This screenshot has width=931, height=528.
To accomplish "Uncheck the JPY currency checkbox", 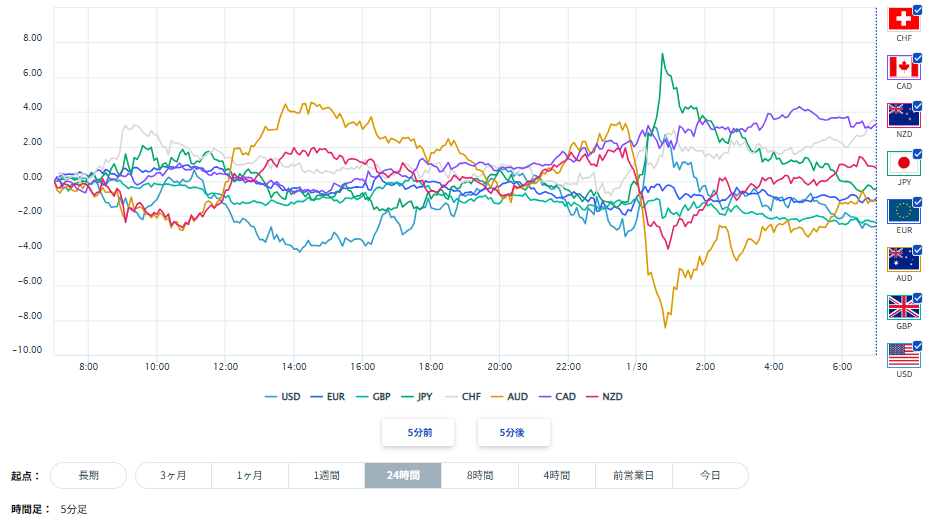I will [917, 154].
